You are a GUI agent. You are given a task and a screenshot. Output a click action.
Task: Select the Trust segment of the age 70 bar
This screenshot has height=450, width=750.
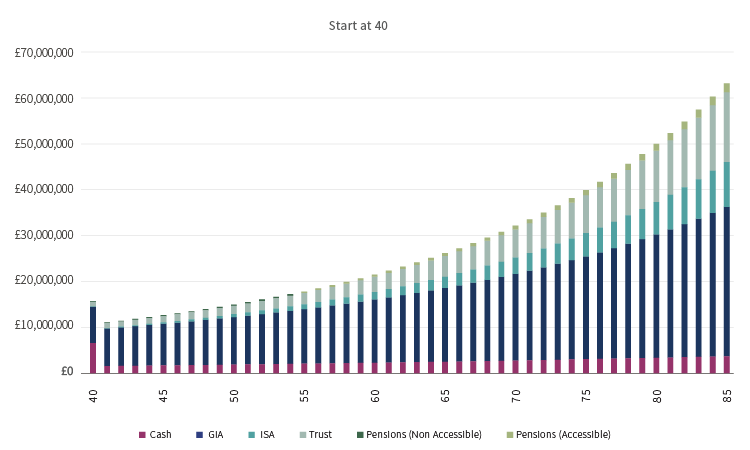click(x=516, y=243)
